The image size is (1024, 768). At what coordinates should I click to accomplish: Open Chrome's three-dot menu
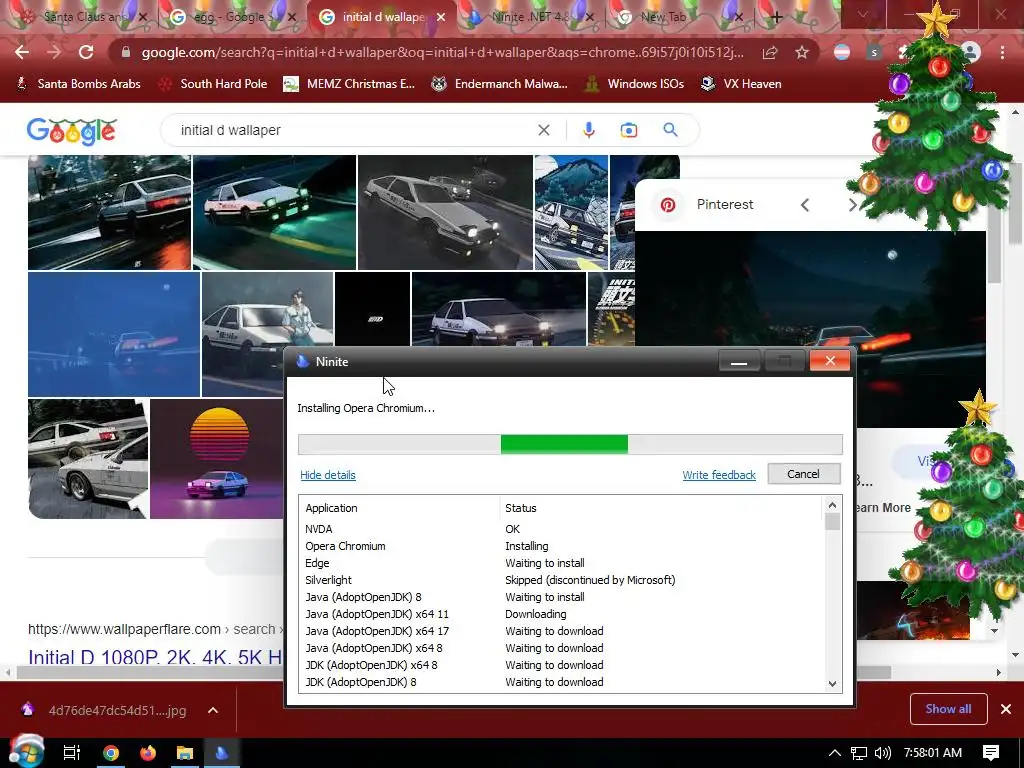click(1002, 52)
